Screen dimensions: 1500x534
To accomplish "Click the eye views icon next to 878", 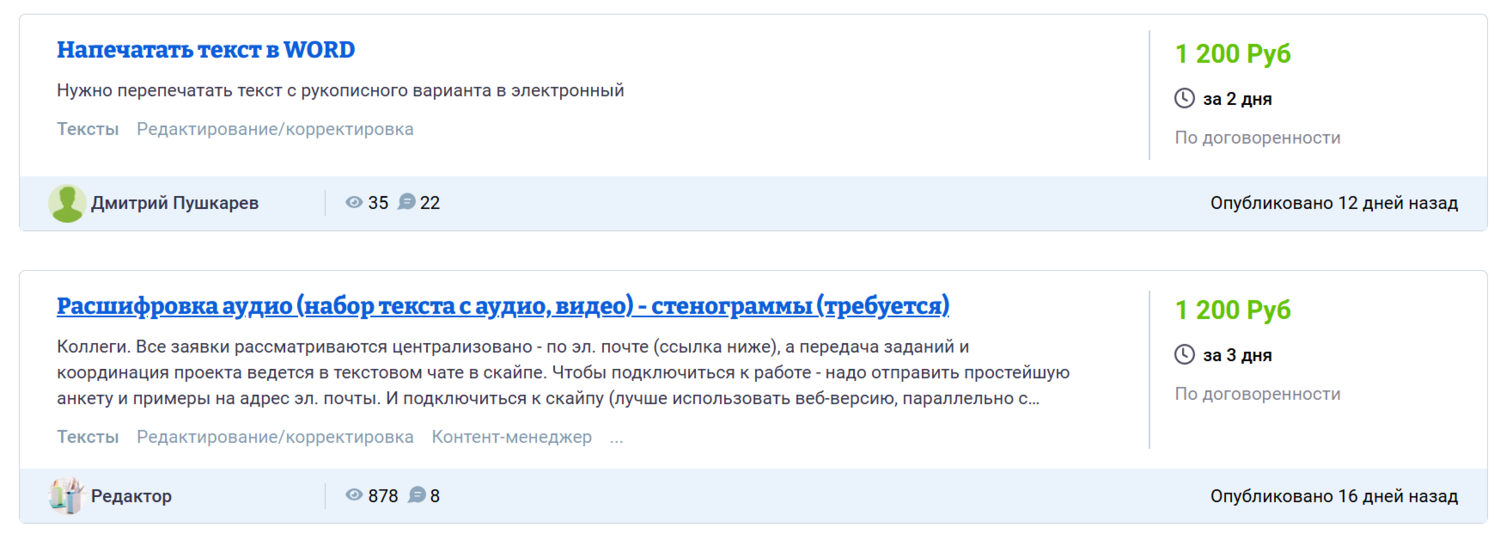I will pos(354,495).
